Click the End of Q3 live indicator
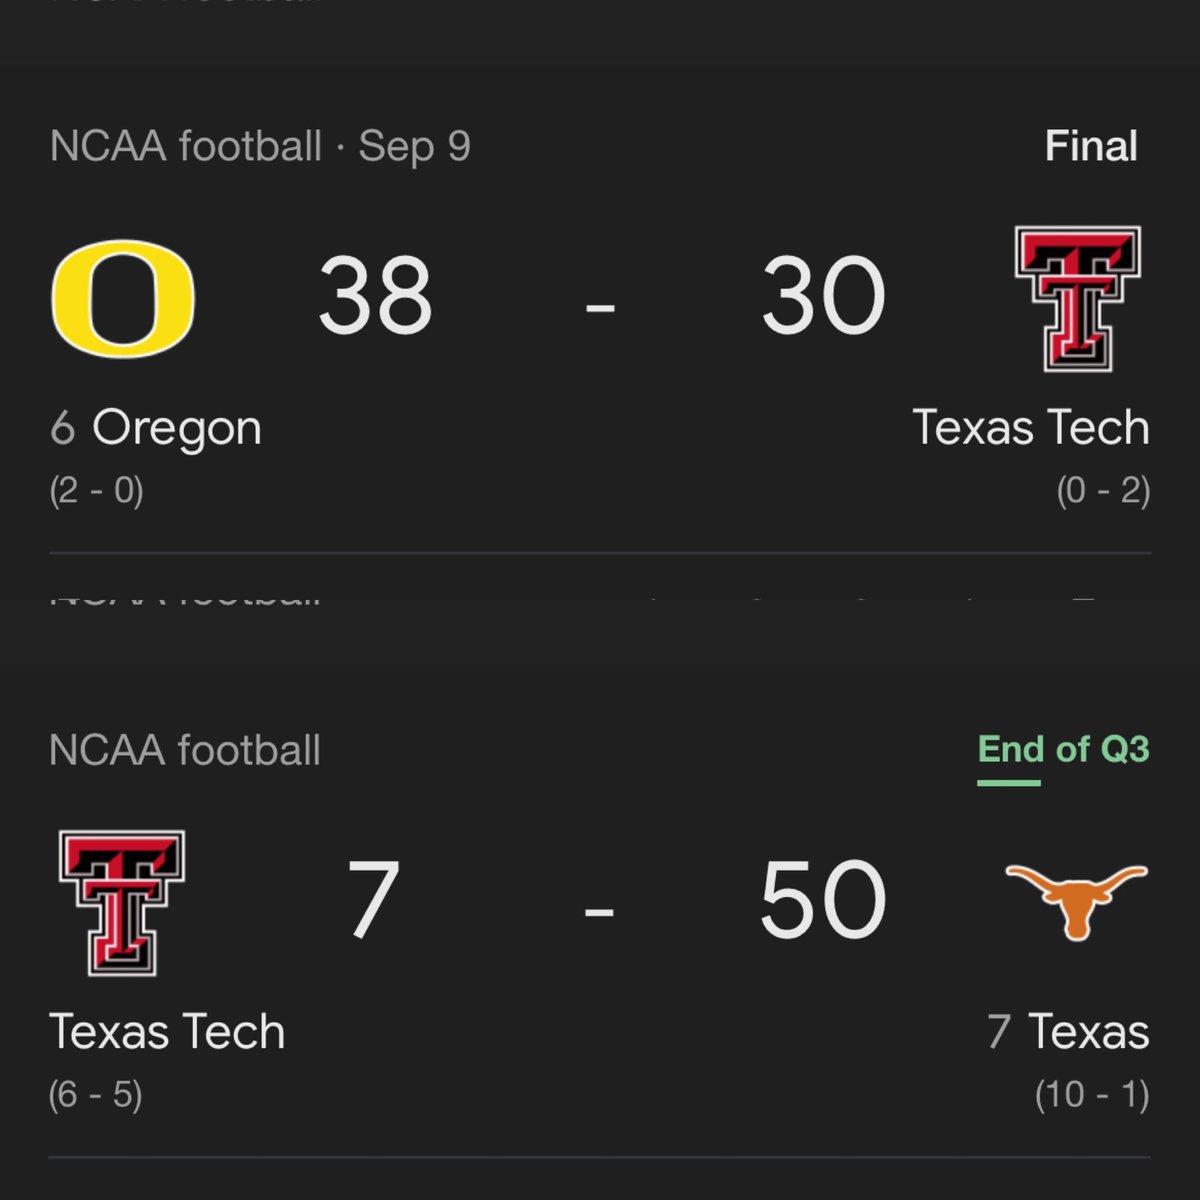Image resolution: width=1200 pixels, height=1200 pixels. pyautogui.click(x=1064, y=749)
